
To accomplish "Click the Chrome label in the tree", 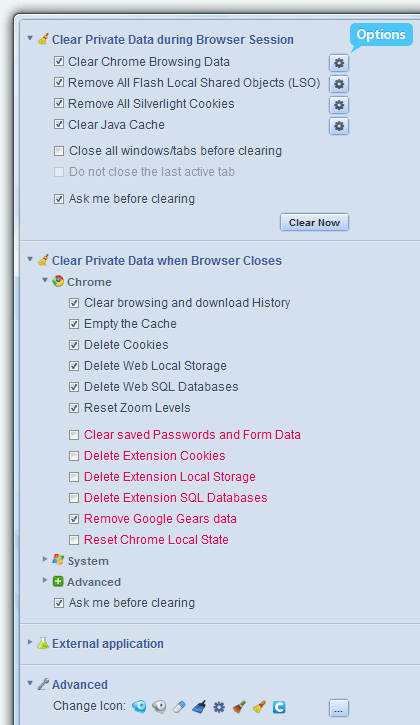I will pos(89,282).
